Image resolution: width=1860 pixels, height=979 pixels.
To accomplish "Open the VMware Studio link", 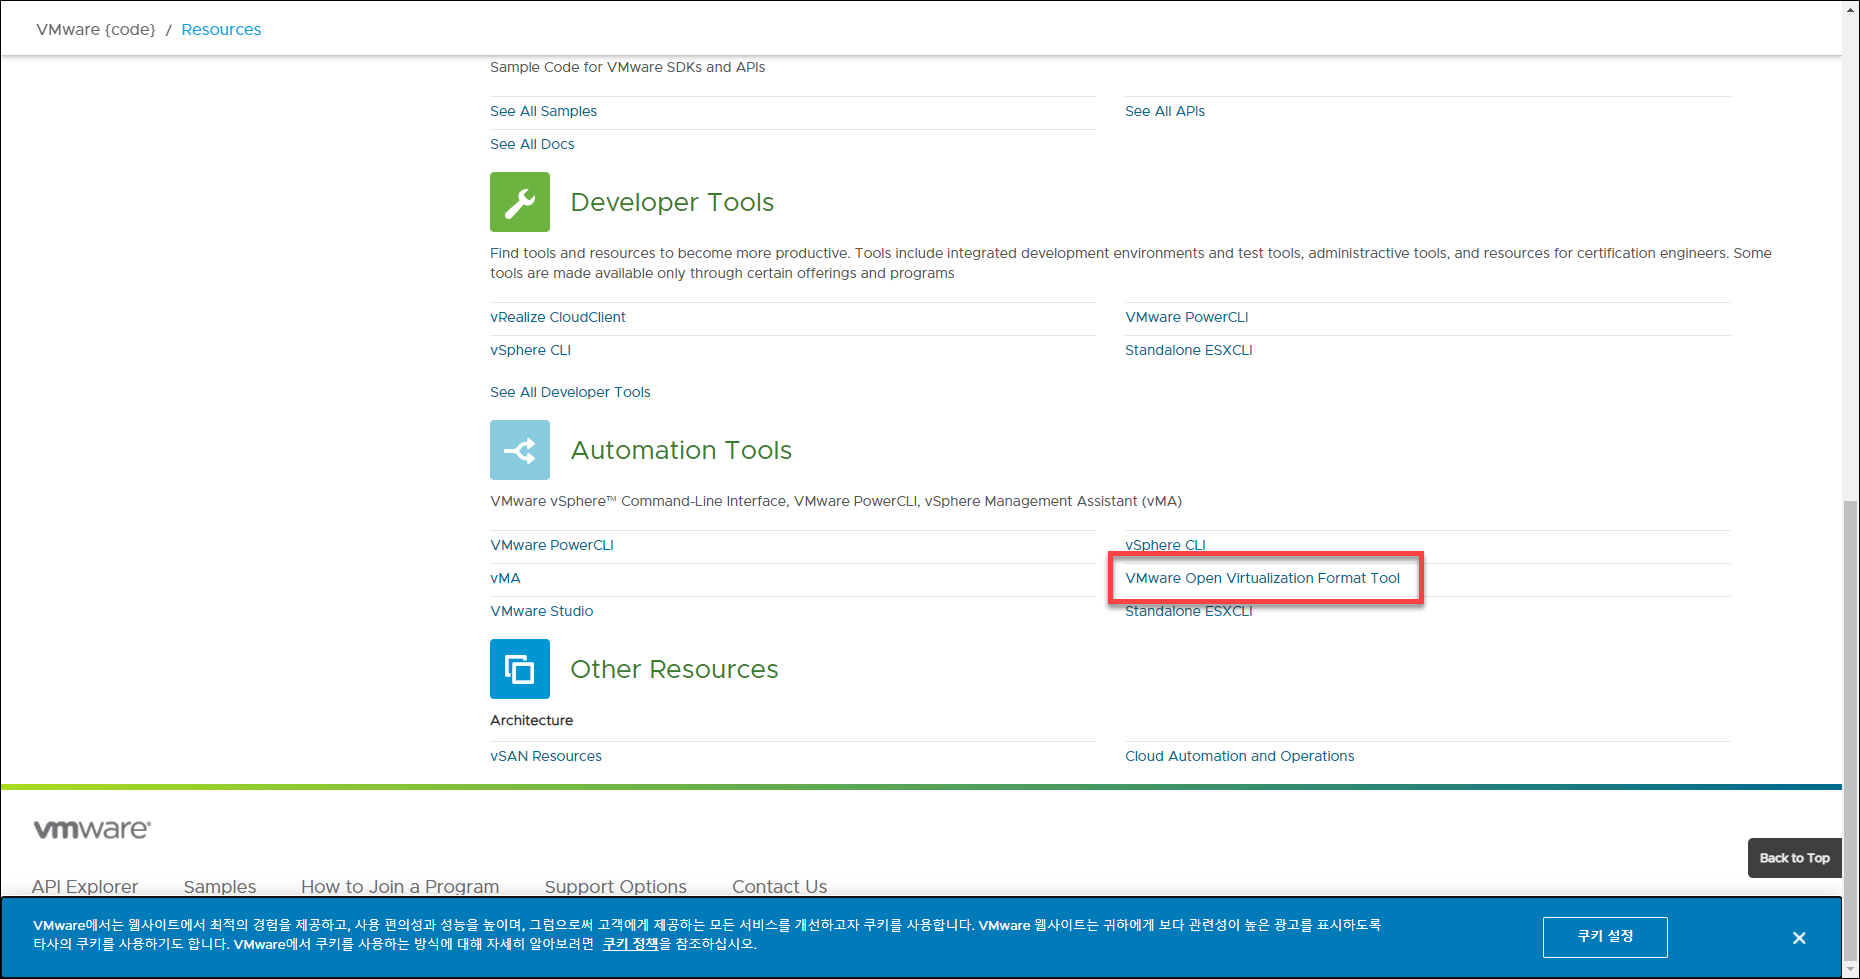I will click(x=541, y=611).
